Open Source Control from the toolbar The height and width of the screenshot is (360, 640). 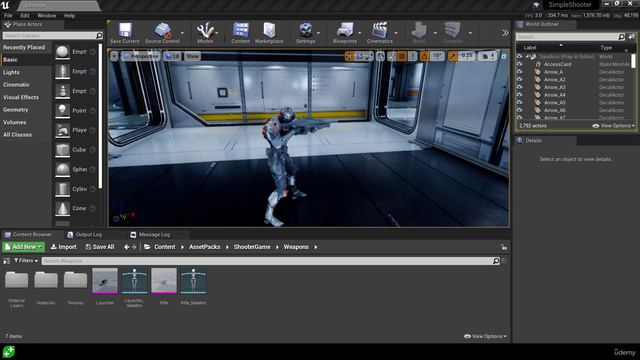pyautogui.click(x=162, y=33)
